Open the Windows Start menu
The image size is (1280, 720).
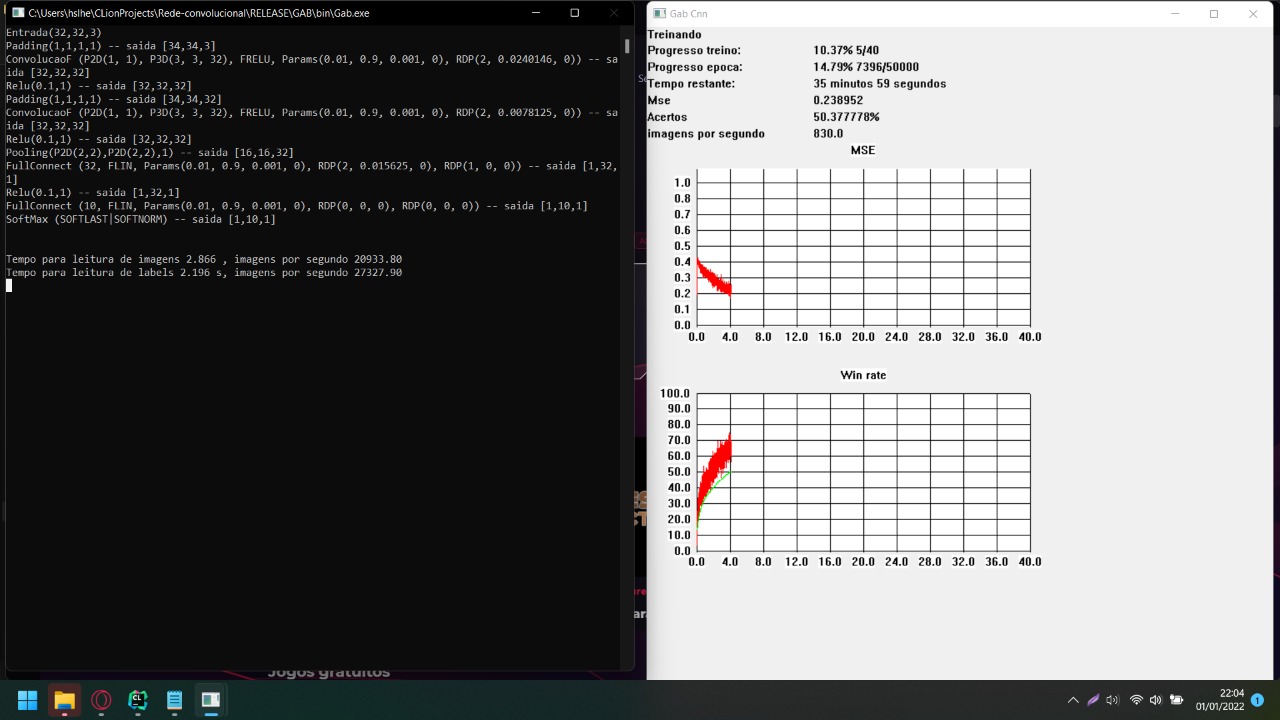[27, 700]
